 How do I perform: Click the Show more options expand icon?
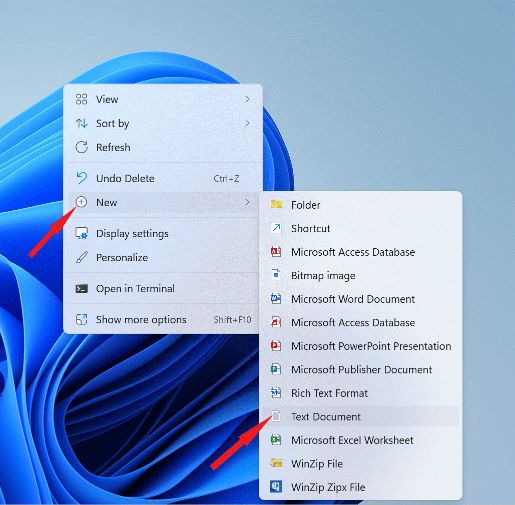81,319
